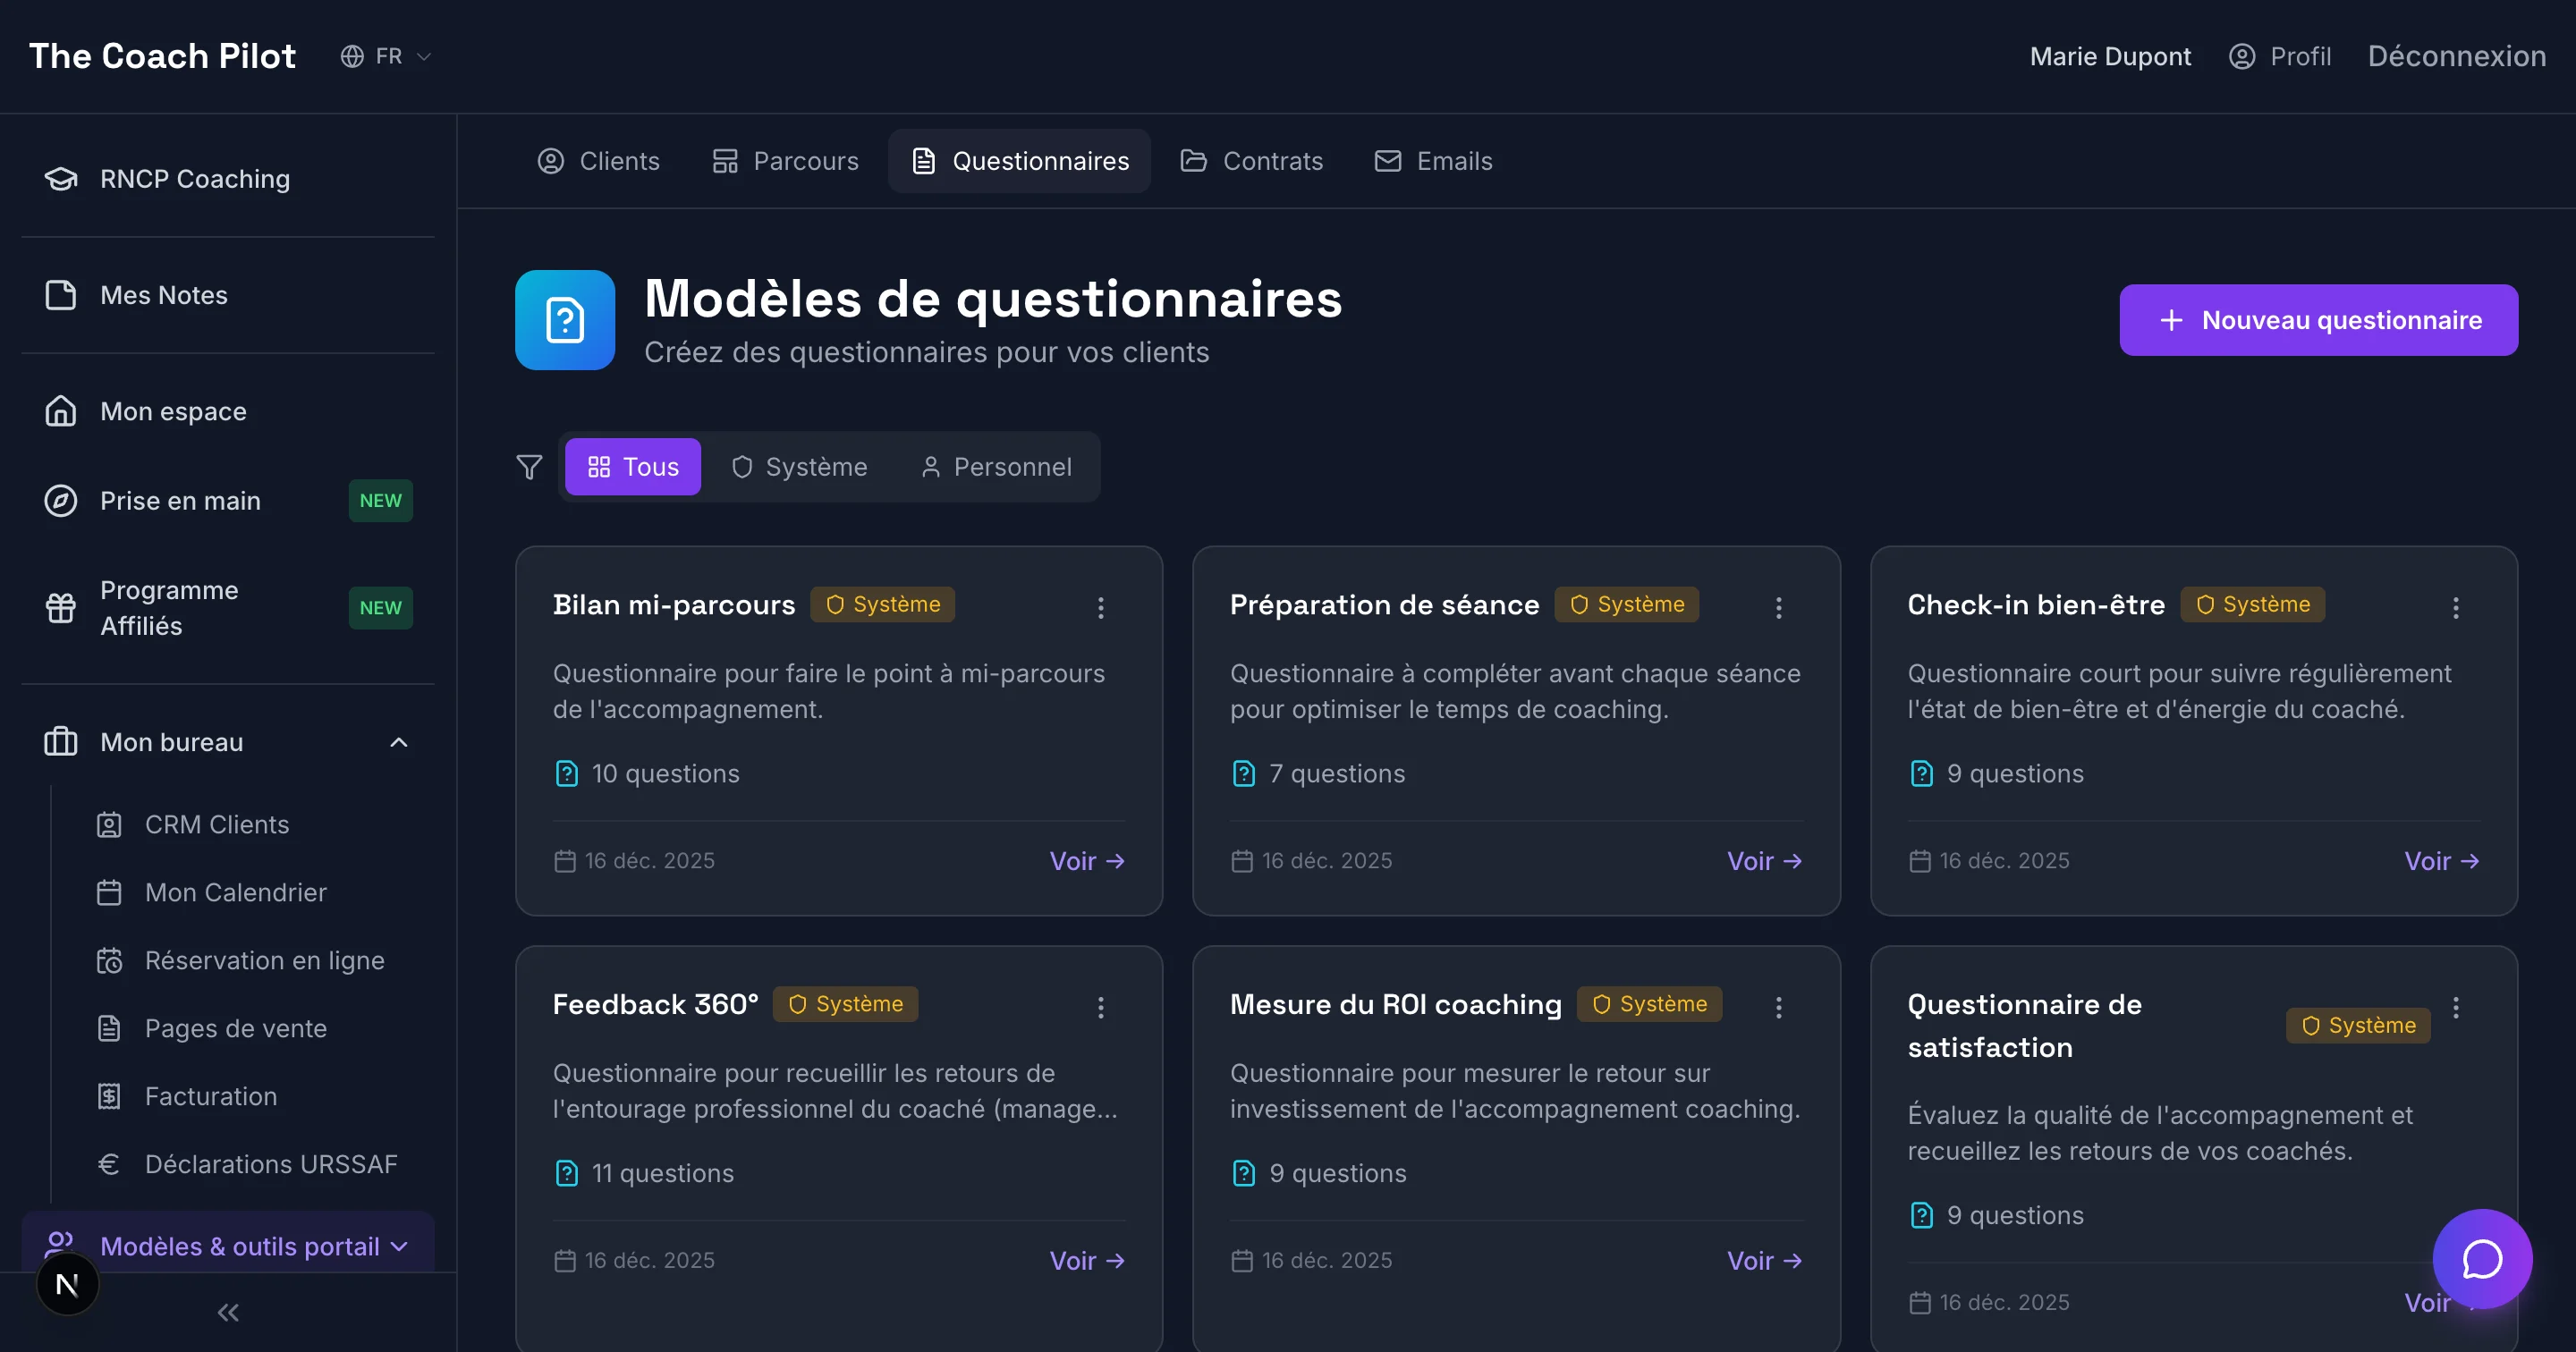2576x1352 pixels.
Task: Select the Personnel filter toggle
Action: [x=996, y=467]
